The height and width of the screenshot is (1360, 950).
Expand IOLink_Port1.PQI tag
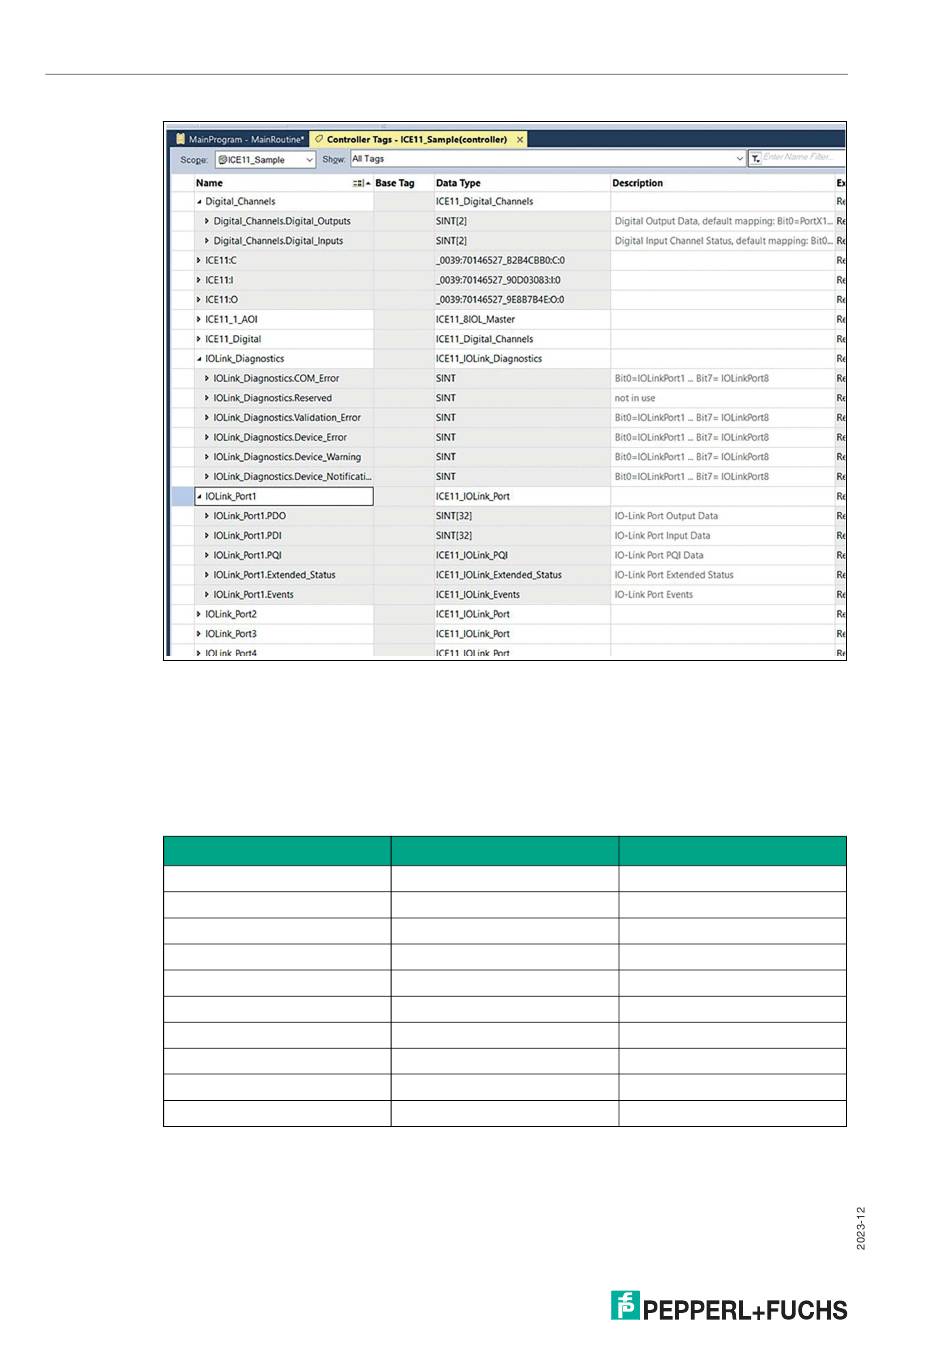[207, 556]
